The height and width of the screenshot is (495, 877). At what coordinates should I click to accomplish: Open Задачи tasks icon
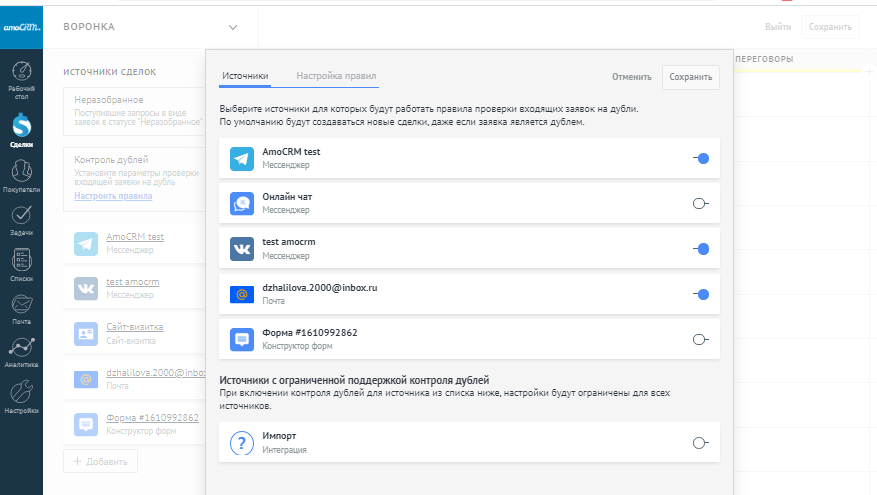[x=21, y=218]
